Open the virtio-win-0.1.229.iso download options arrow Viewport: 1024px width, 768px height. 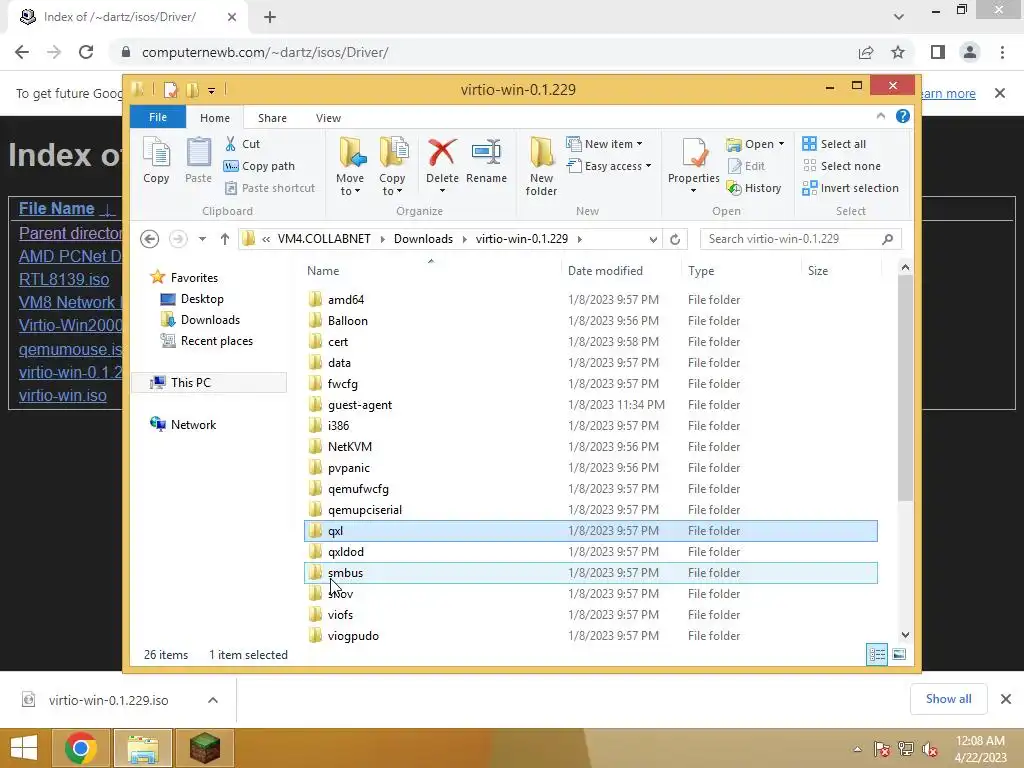click(x=213, y=700)
